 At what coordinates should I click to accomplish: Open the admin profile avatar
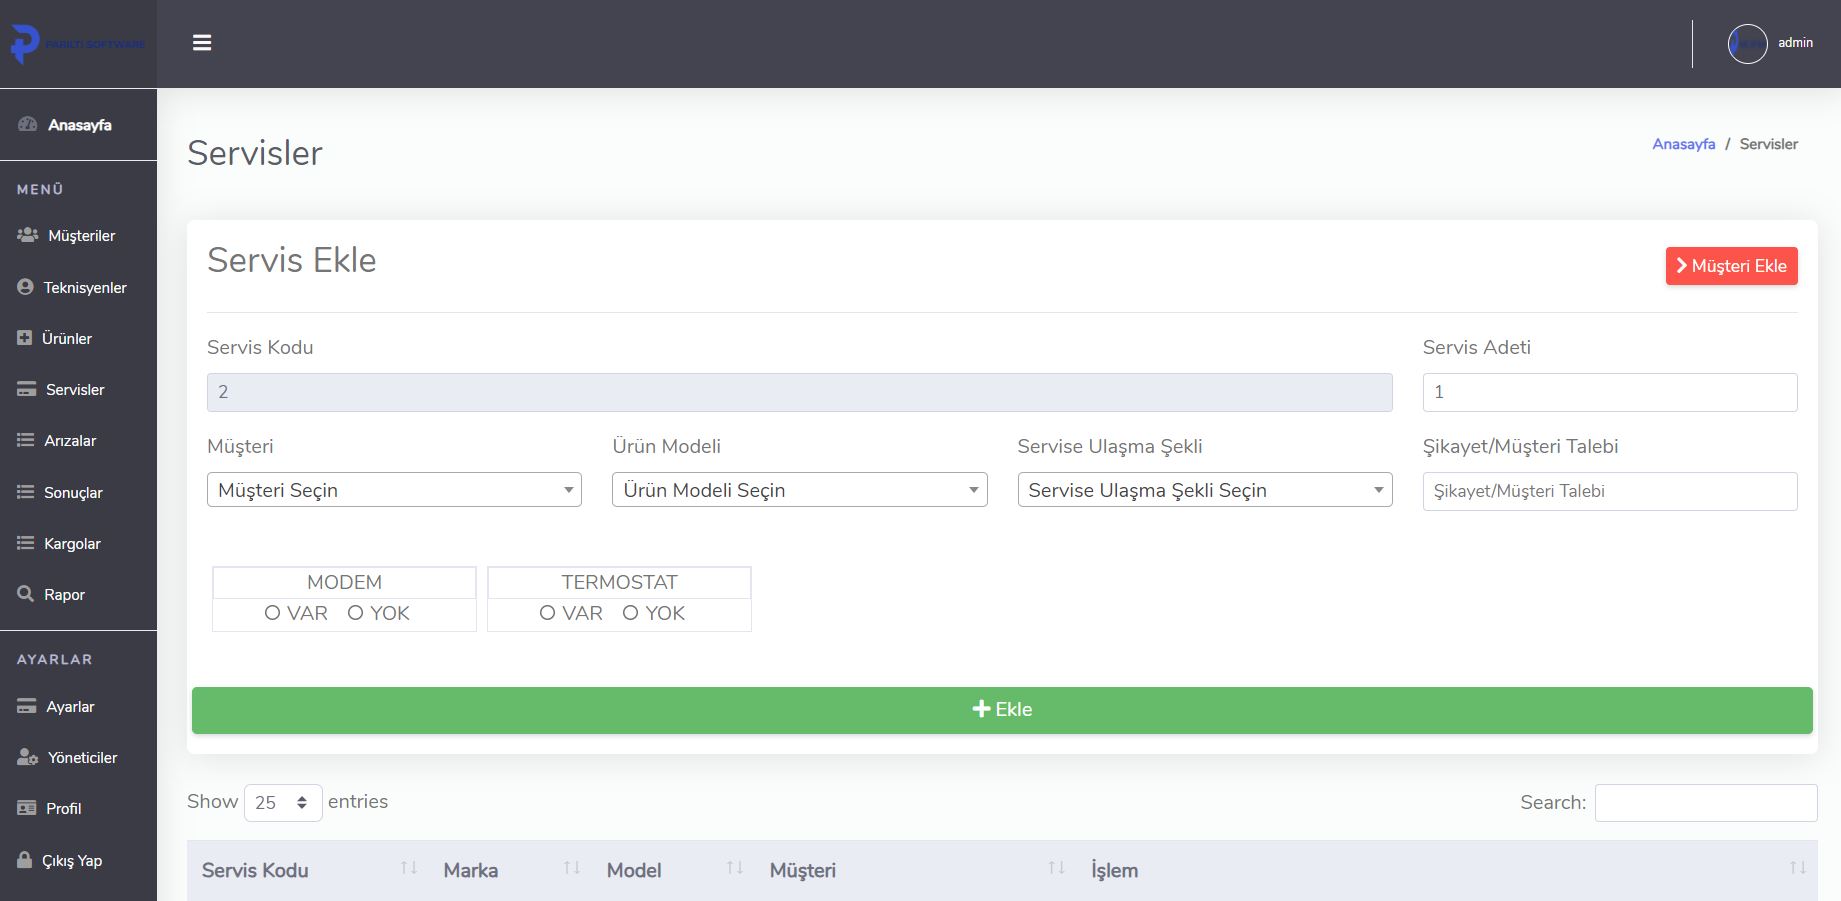point(1747,43)
